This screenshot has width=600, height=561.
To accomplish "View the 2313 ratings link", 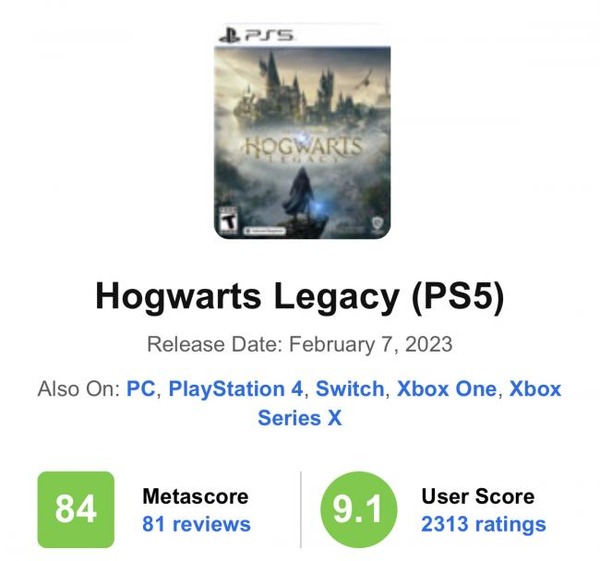I will coord(483,524).
